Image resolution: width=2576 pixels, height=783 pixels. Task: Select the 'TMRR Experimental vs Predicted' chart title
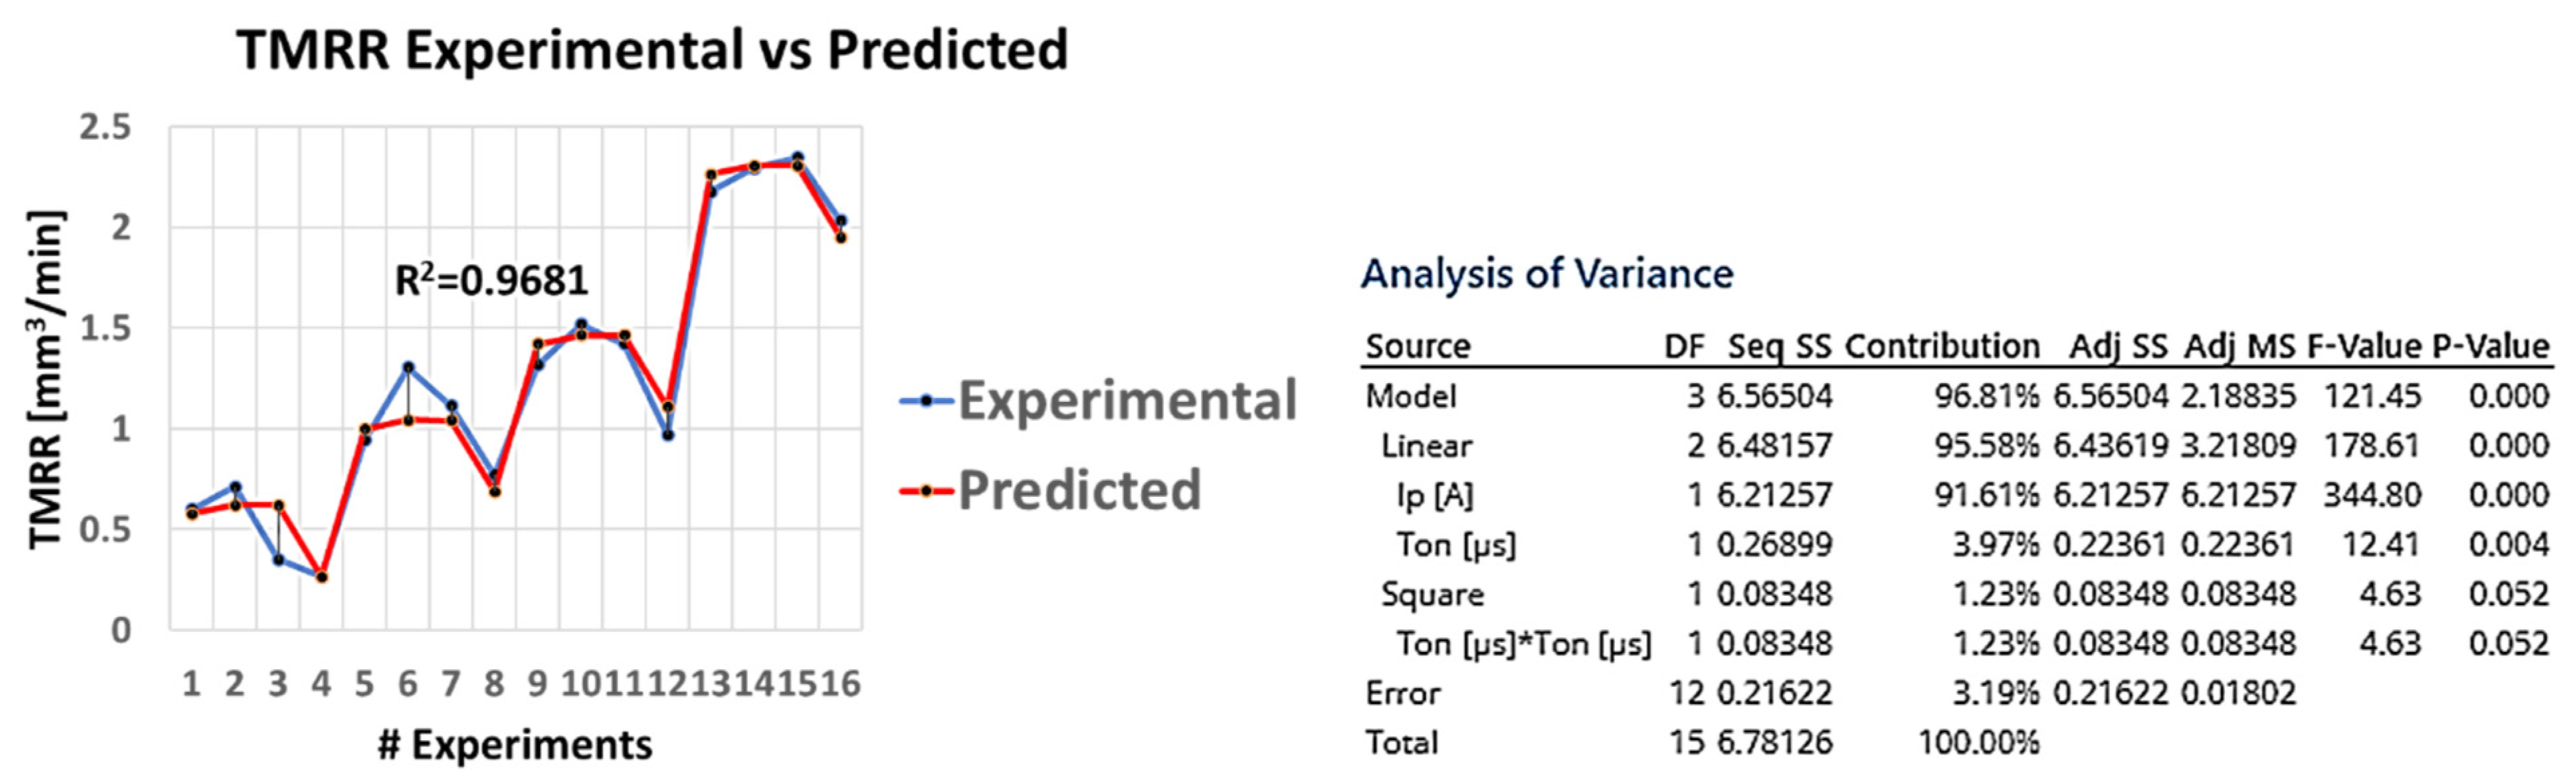(x=652, y=50)
